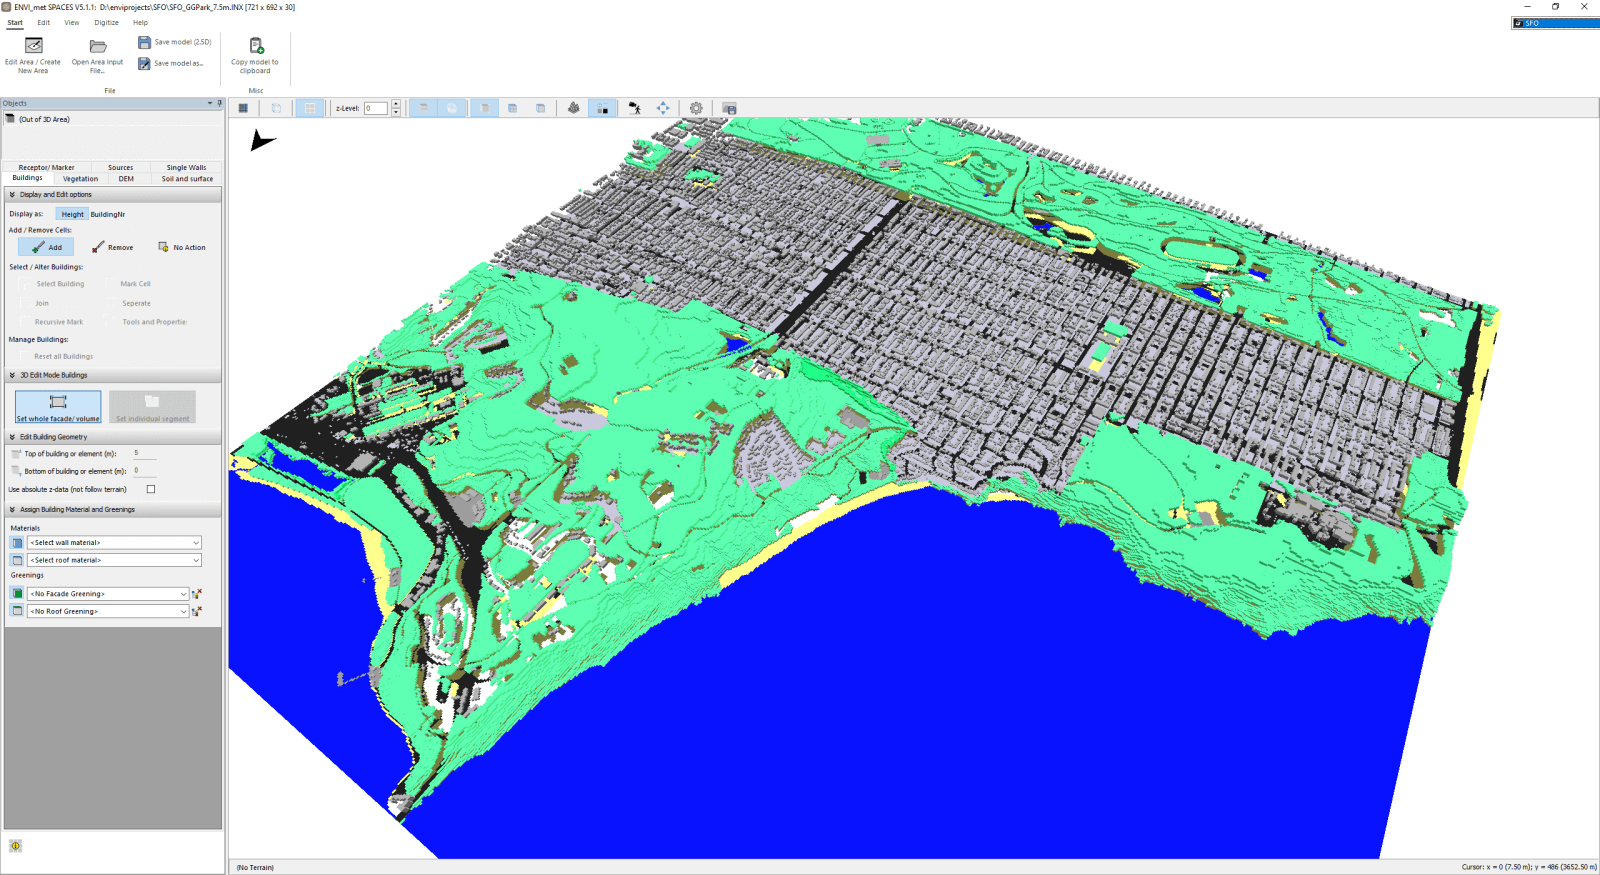This screenshot has width=1600, height=875.
Task: Collapse Display and Edit options section
Action: [x=12, y=195]
